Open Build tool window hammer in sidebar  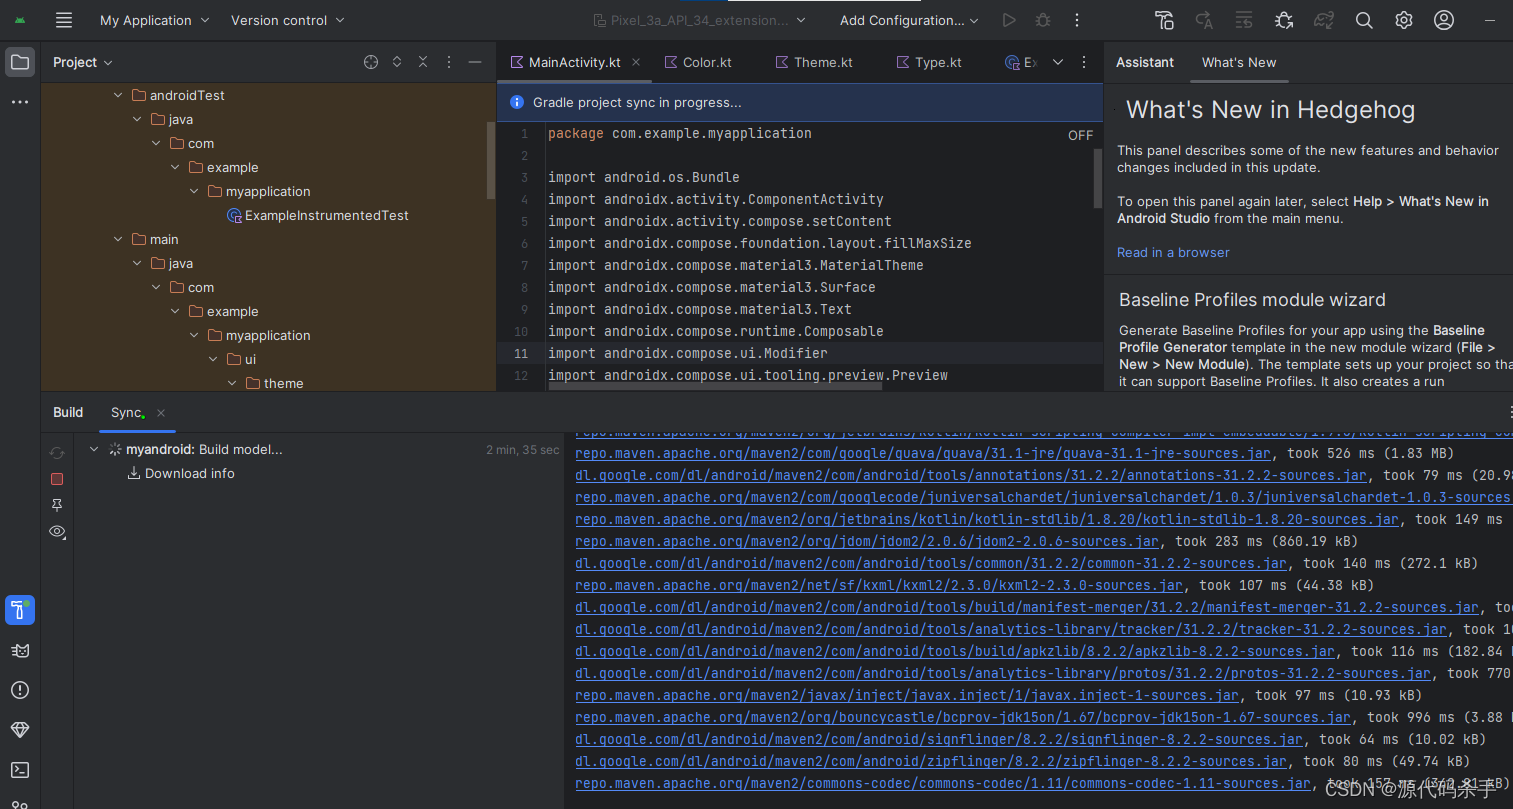[20, 610]
